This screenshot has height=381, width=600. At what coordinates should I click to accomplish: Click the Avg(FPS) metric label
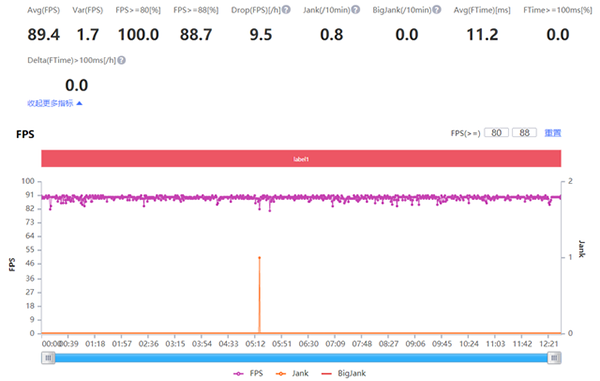click(44, 10)
